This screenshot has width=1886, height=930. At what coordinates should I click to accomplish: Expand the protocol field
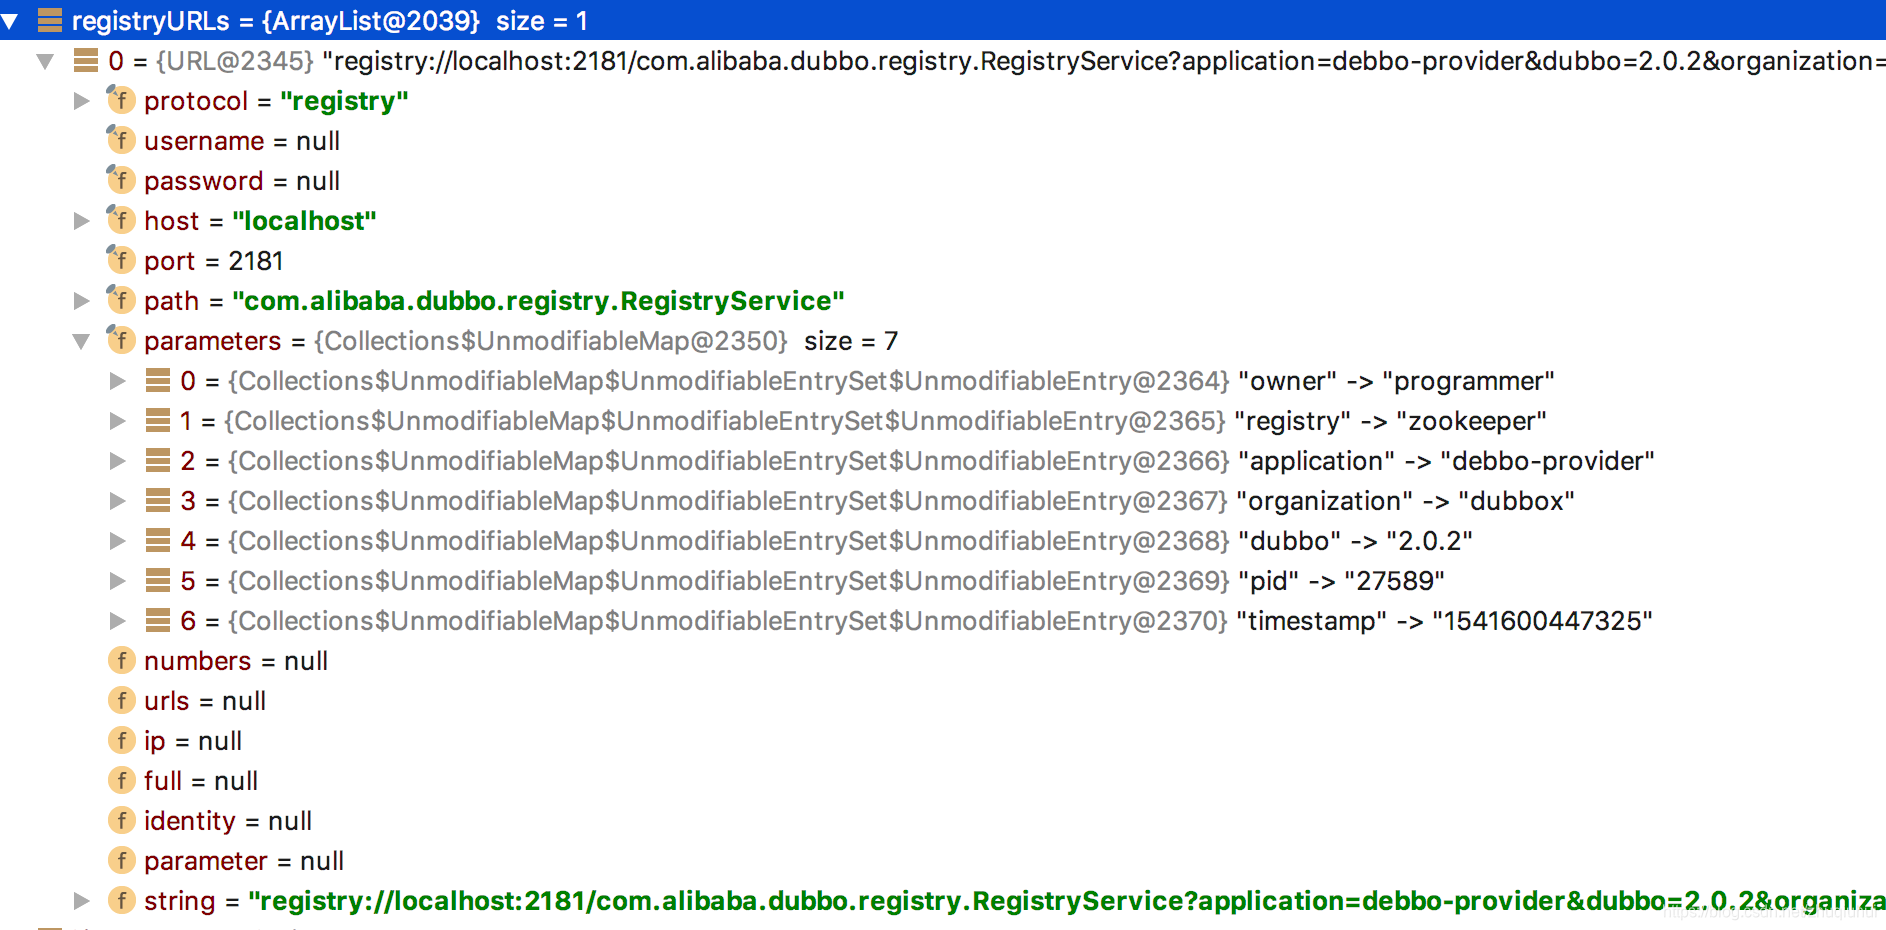[x=82, y=101]
